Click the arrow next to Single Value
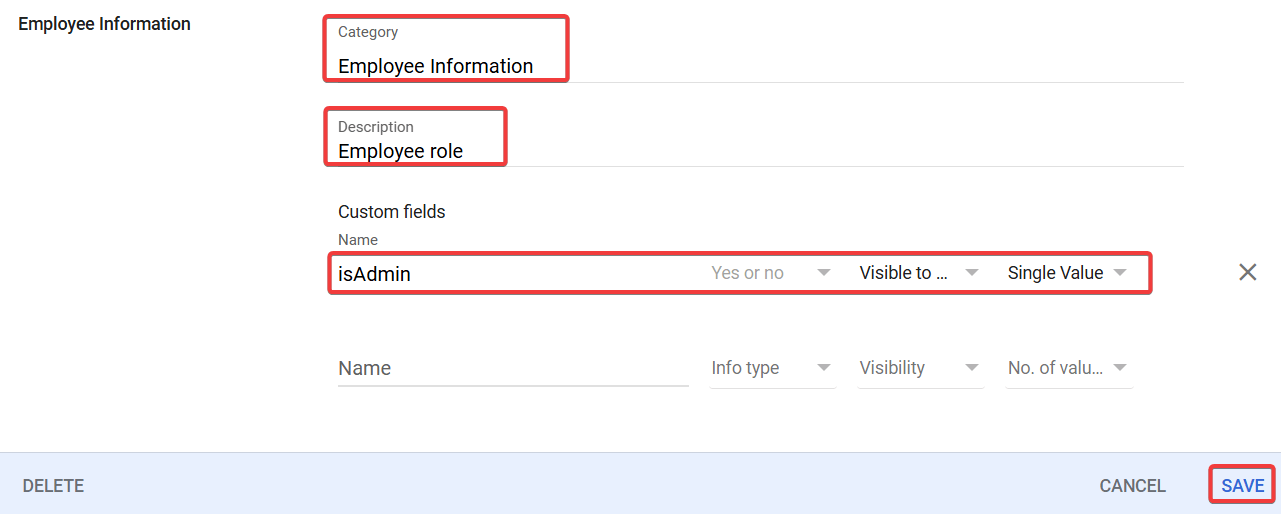1281x514 pixels. point(1120,273)
